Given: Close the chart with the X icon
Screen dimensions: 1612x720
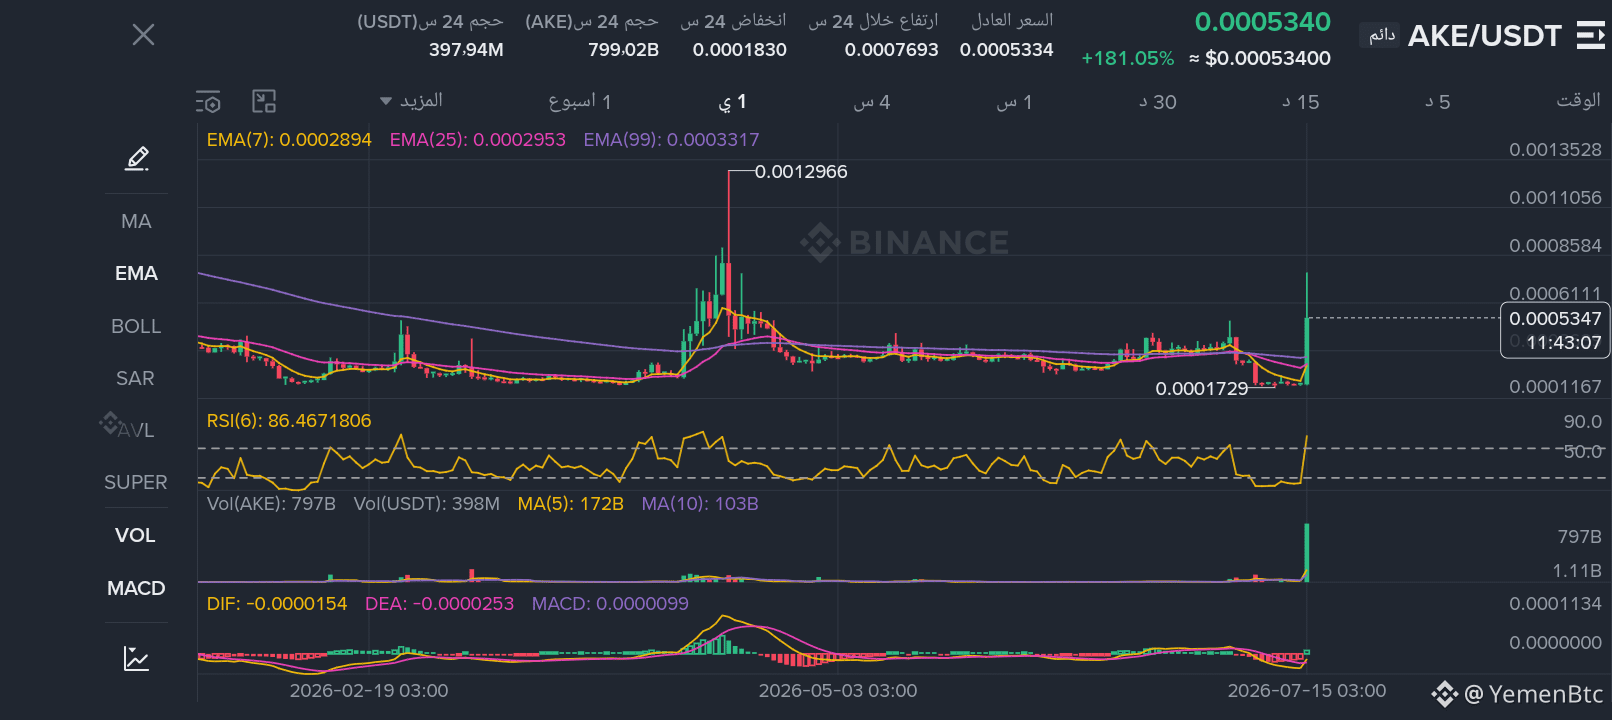Looking at the screenshot, I should pyautogui.click(x=143, y=35).
